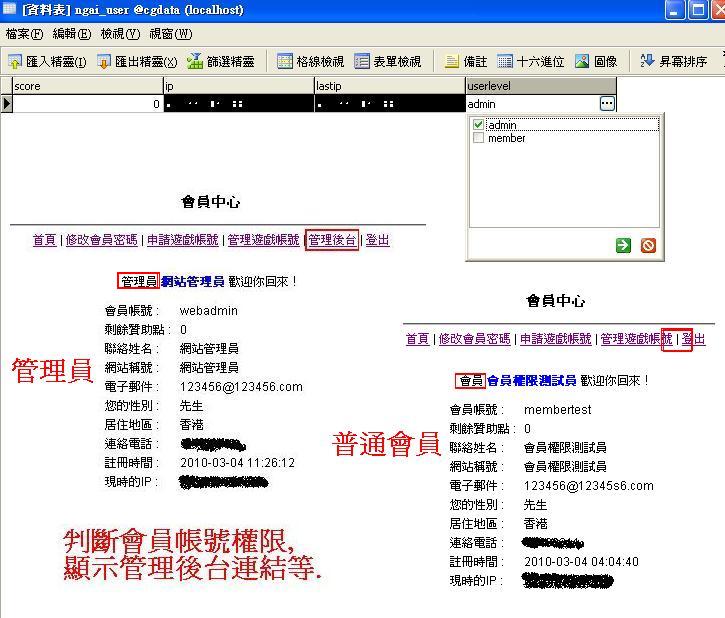Open the 檔案 (File) menu

click(x=24, y=34)
